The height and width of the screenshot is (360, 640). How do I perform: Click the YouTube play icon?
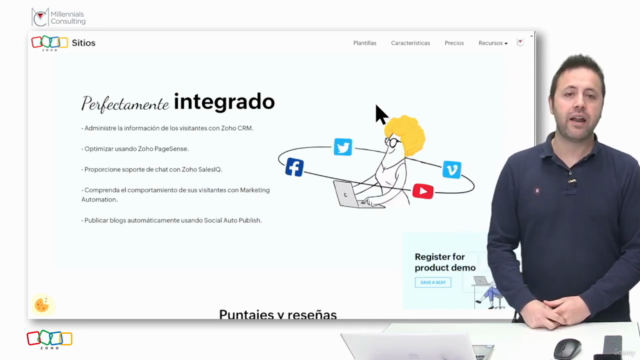(423, 191)
